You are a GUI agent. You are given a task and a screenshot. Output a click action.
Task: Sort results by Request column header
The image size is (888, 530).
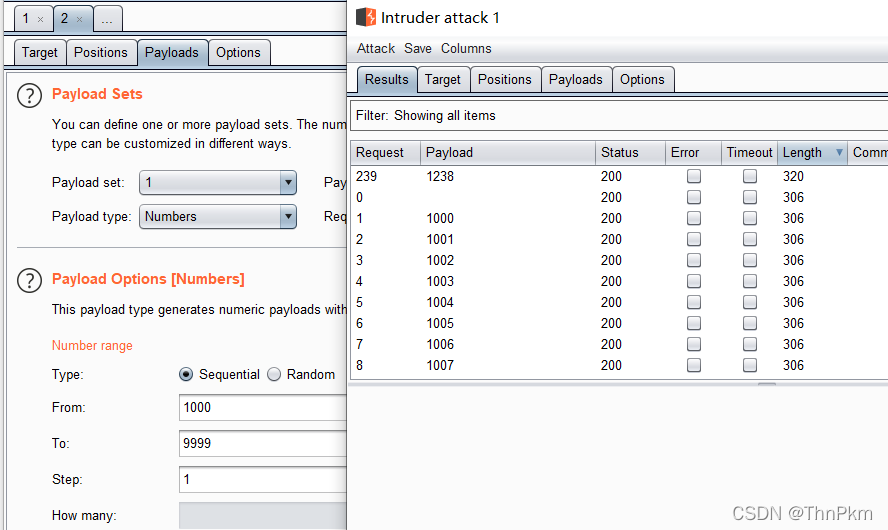tap(385, 153)
